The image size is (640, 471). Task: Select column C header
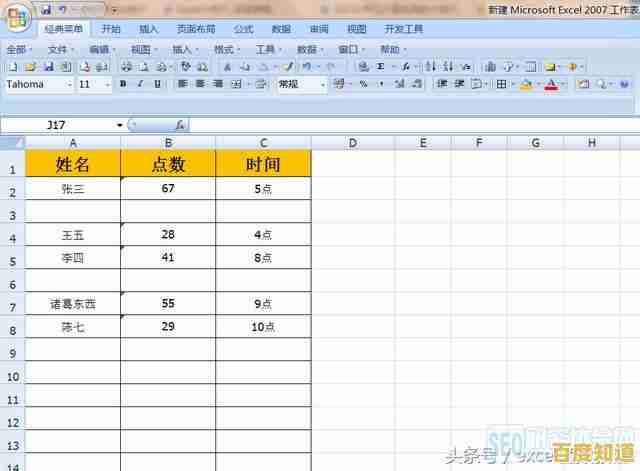click(263, 143)
